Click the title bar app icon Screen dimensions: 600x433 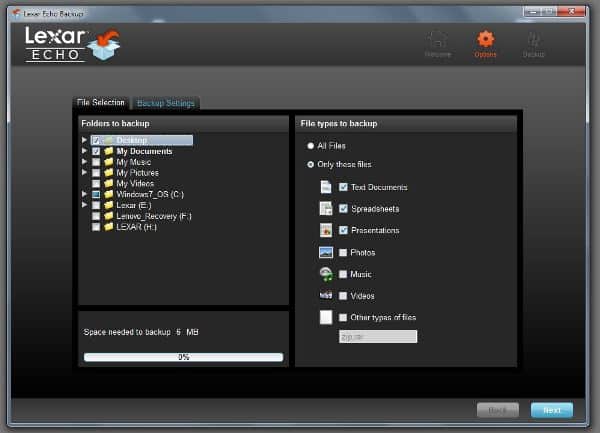16,13
